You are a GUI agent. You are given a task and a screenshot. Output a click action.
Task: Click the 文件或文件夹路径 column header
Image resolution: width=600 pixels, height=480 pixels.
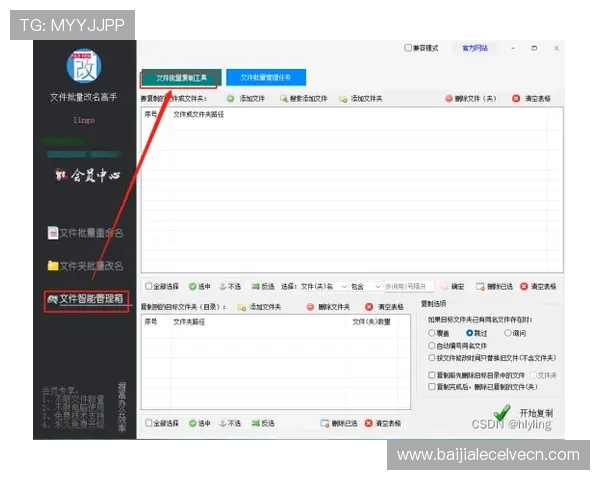(199, 114)
